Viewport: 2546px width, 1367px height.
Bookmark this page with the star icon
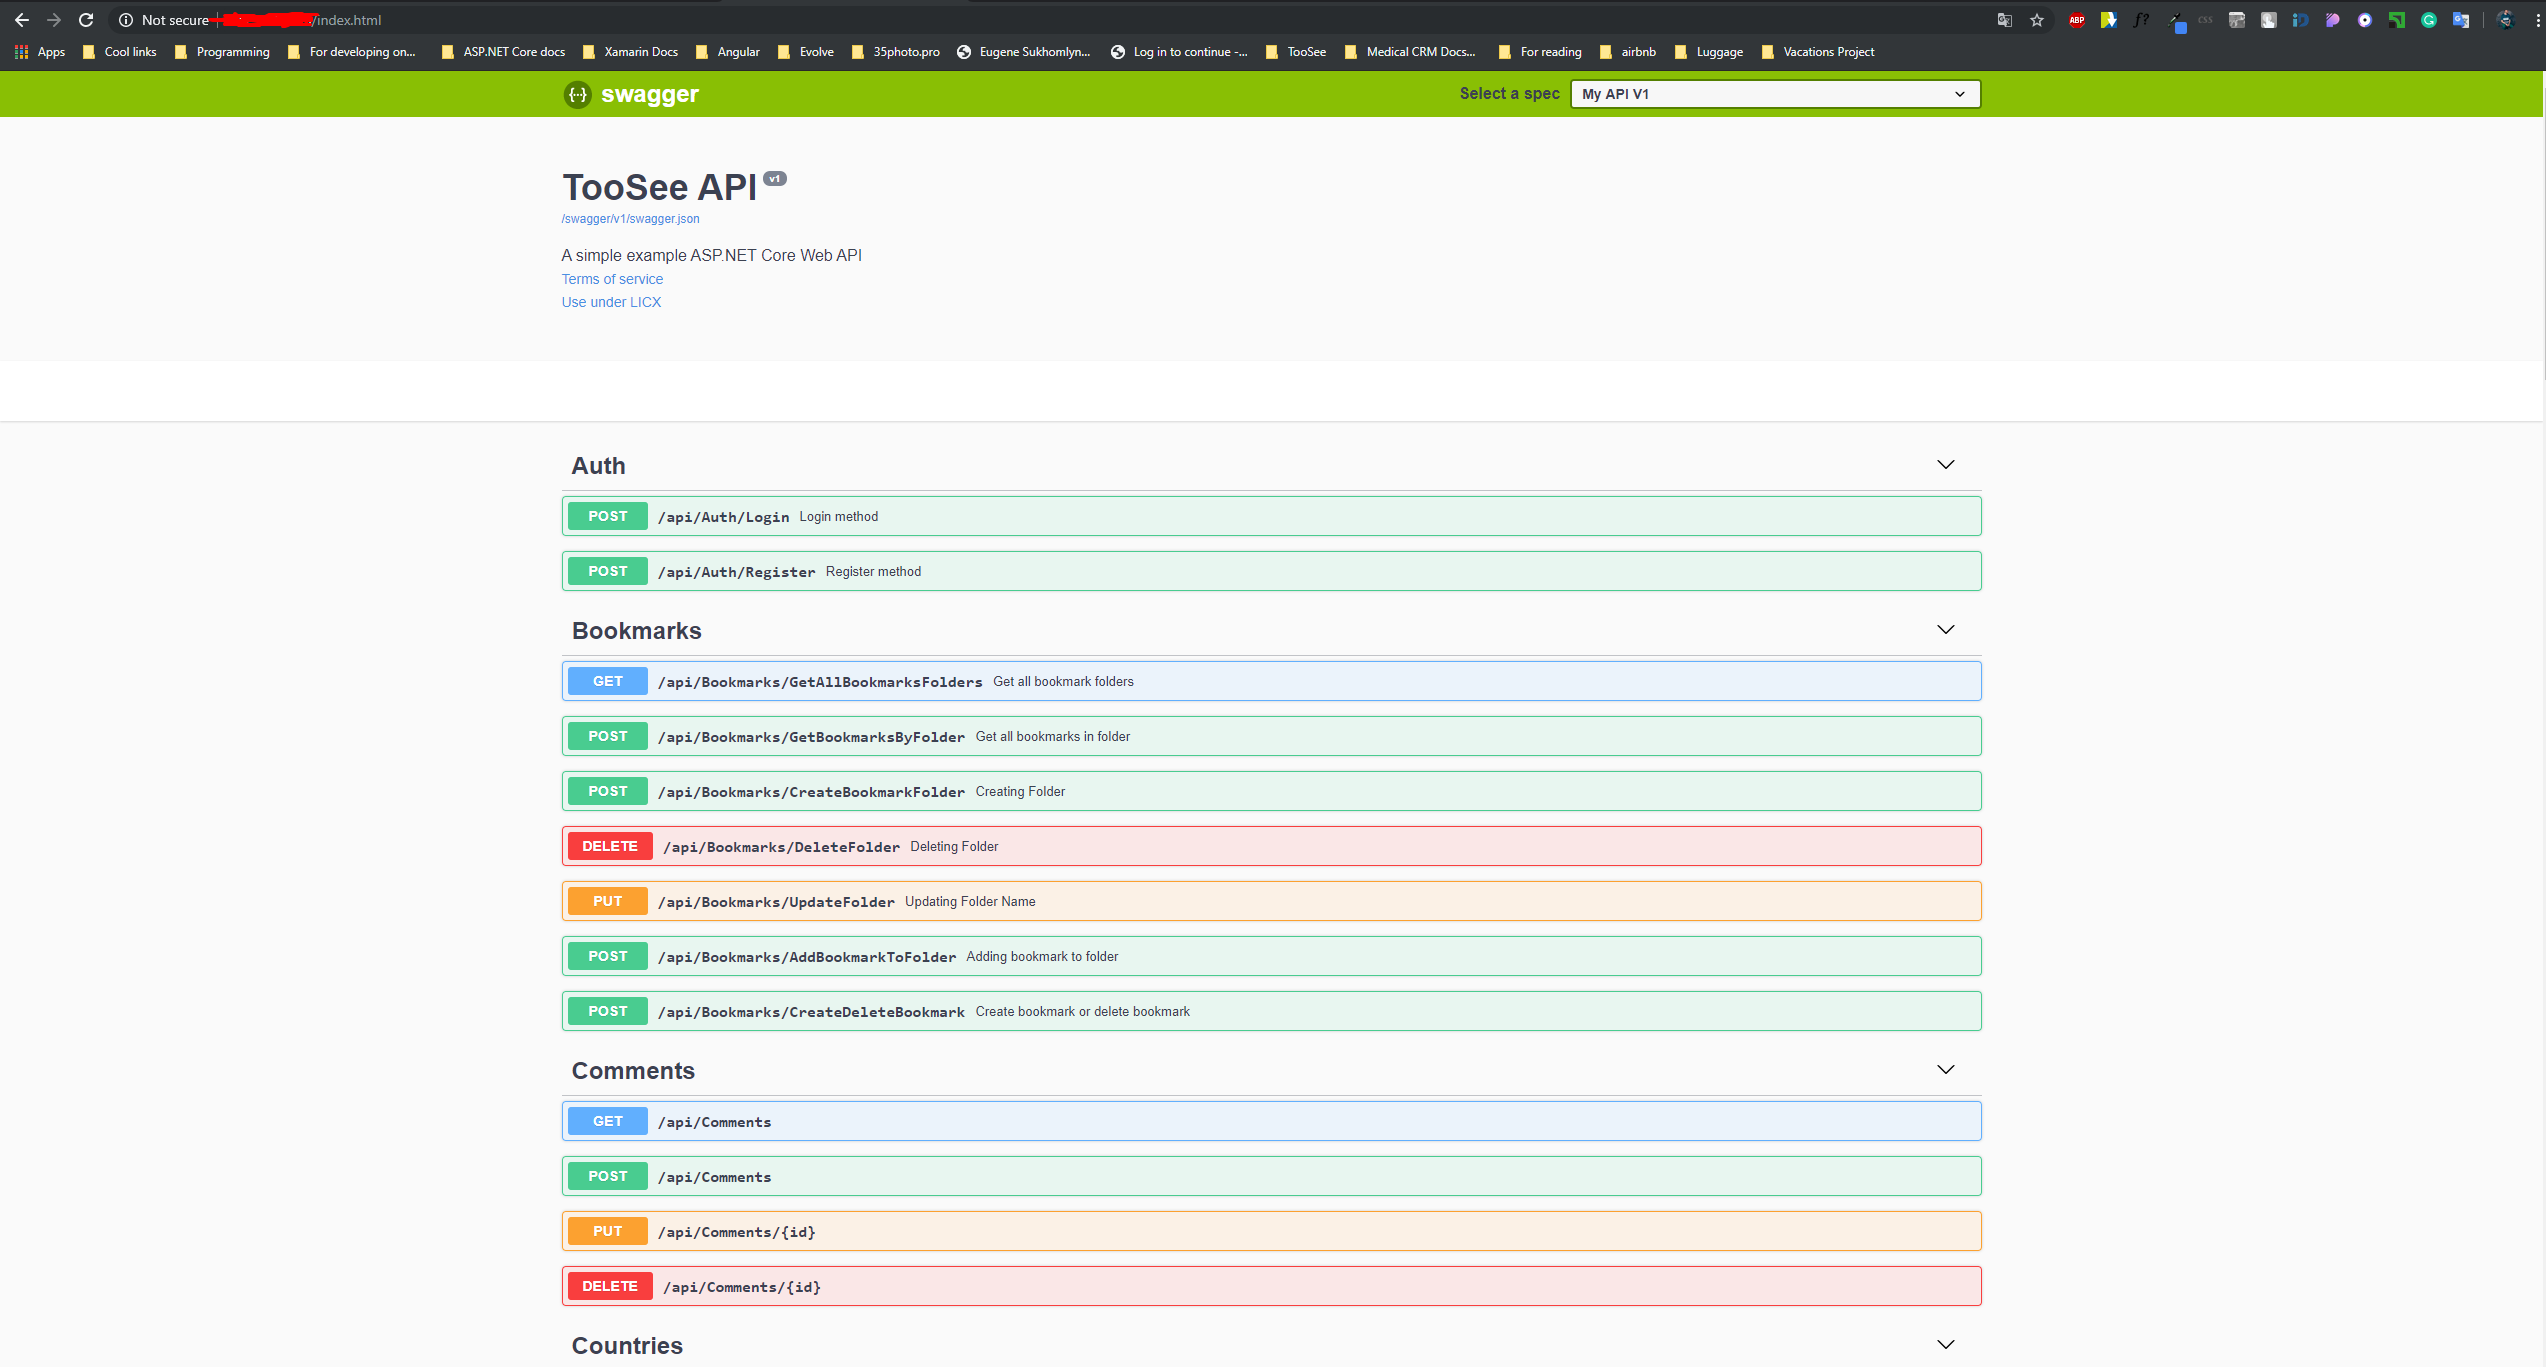click(2037, 20)
